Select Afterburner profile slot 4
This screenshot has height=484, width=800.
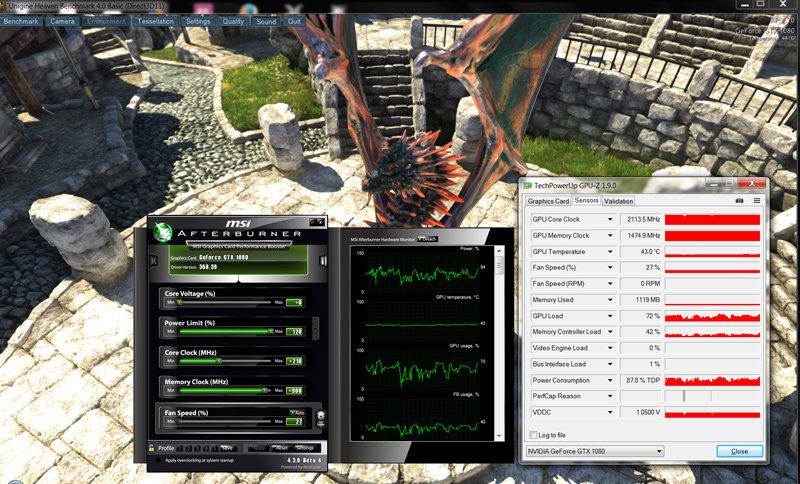(206, 448)
